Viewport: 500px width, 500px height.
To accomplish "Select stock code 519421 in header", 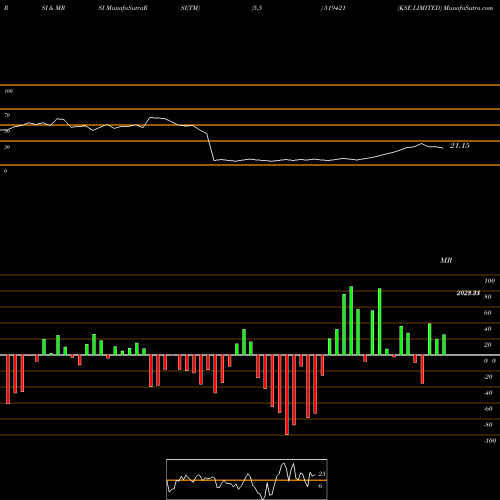I will (335, 8).
